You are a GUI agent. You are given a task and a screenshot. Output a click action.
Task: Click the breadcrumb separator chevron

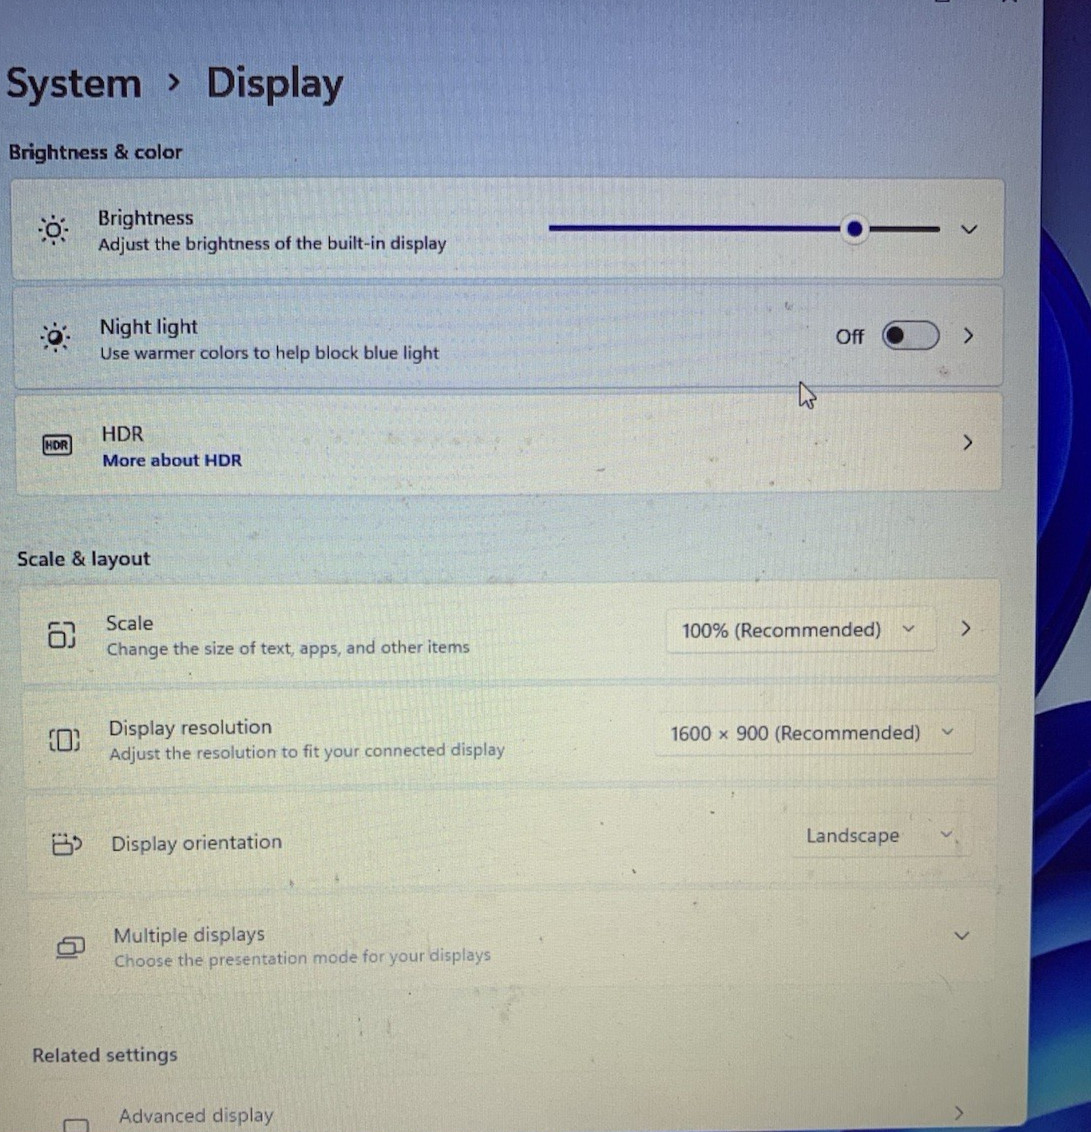(x=173, y=83)
